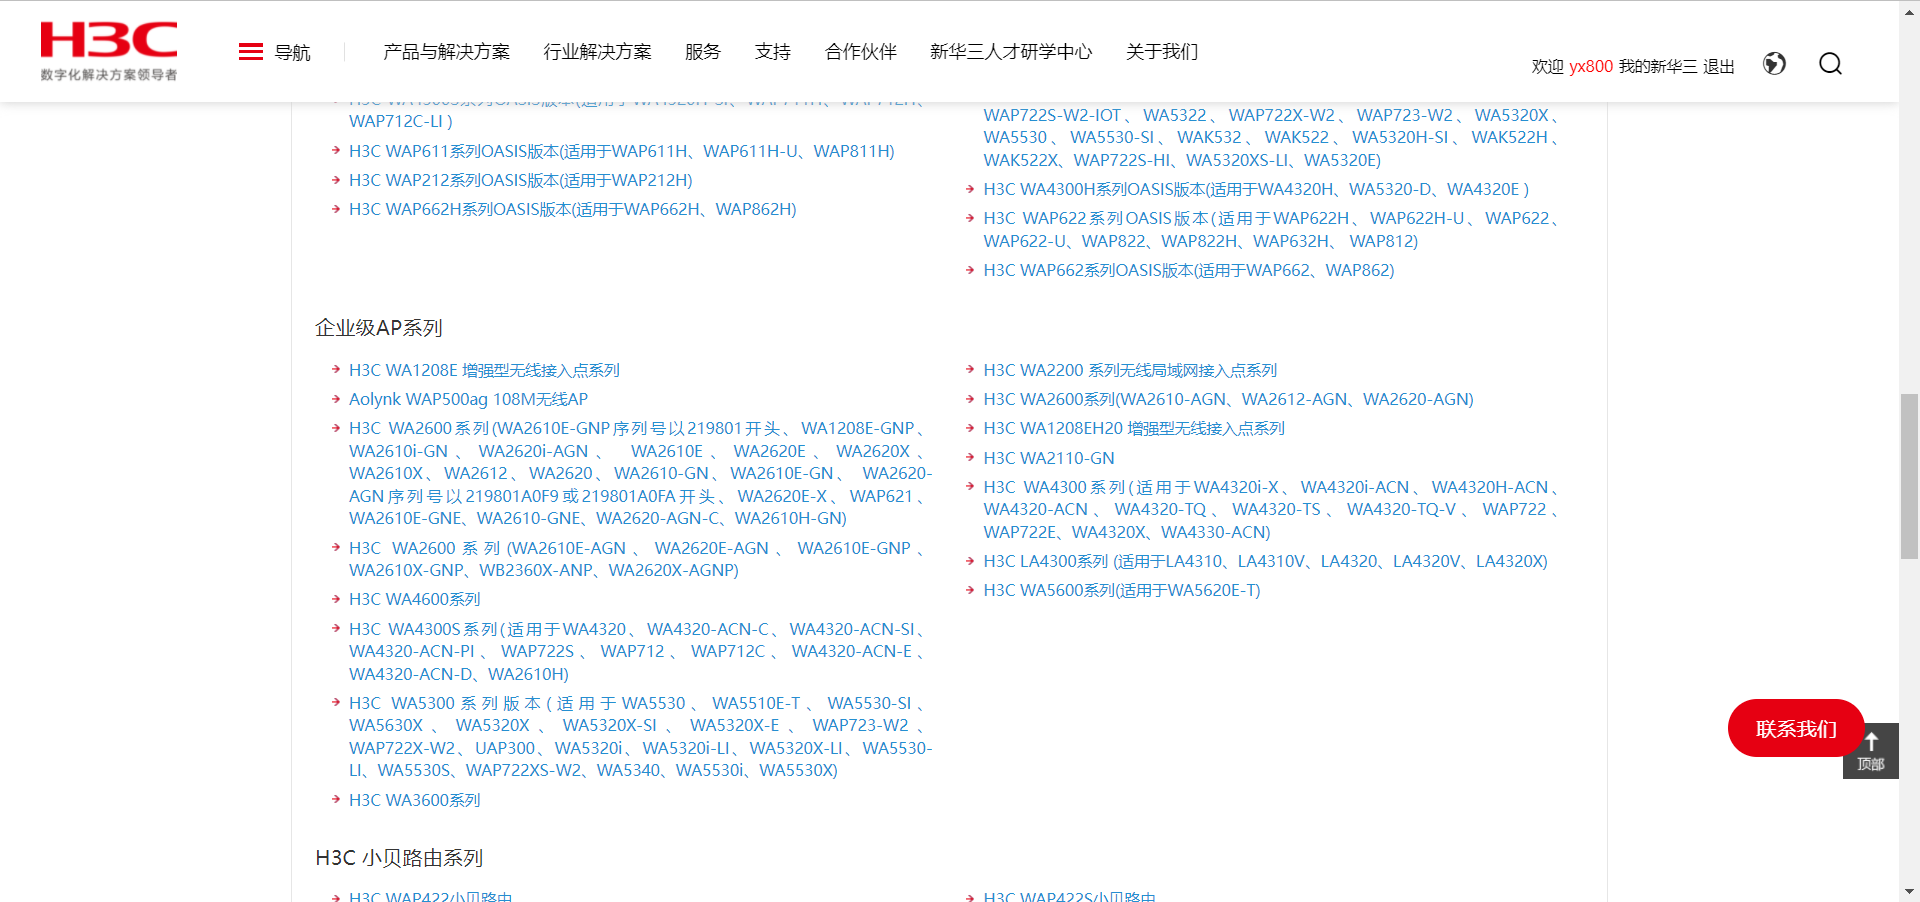This screenshot has width=1920, height=902.
Task: Open the search magnifier icon
Action: (x=1830, y=64)
